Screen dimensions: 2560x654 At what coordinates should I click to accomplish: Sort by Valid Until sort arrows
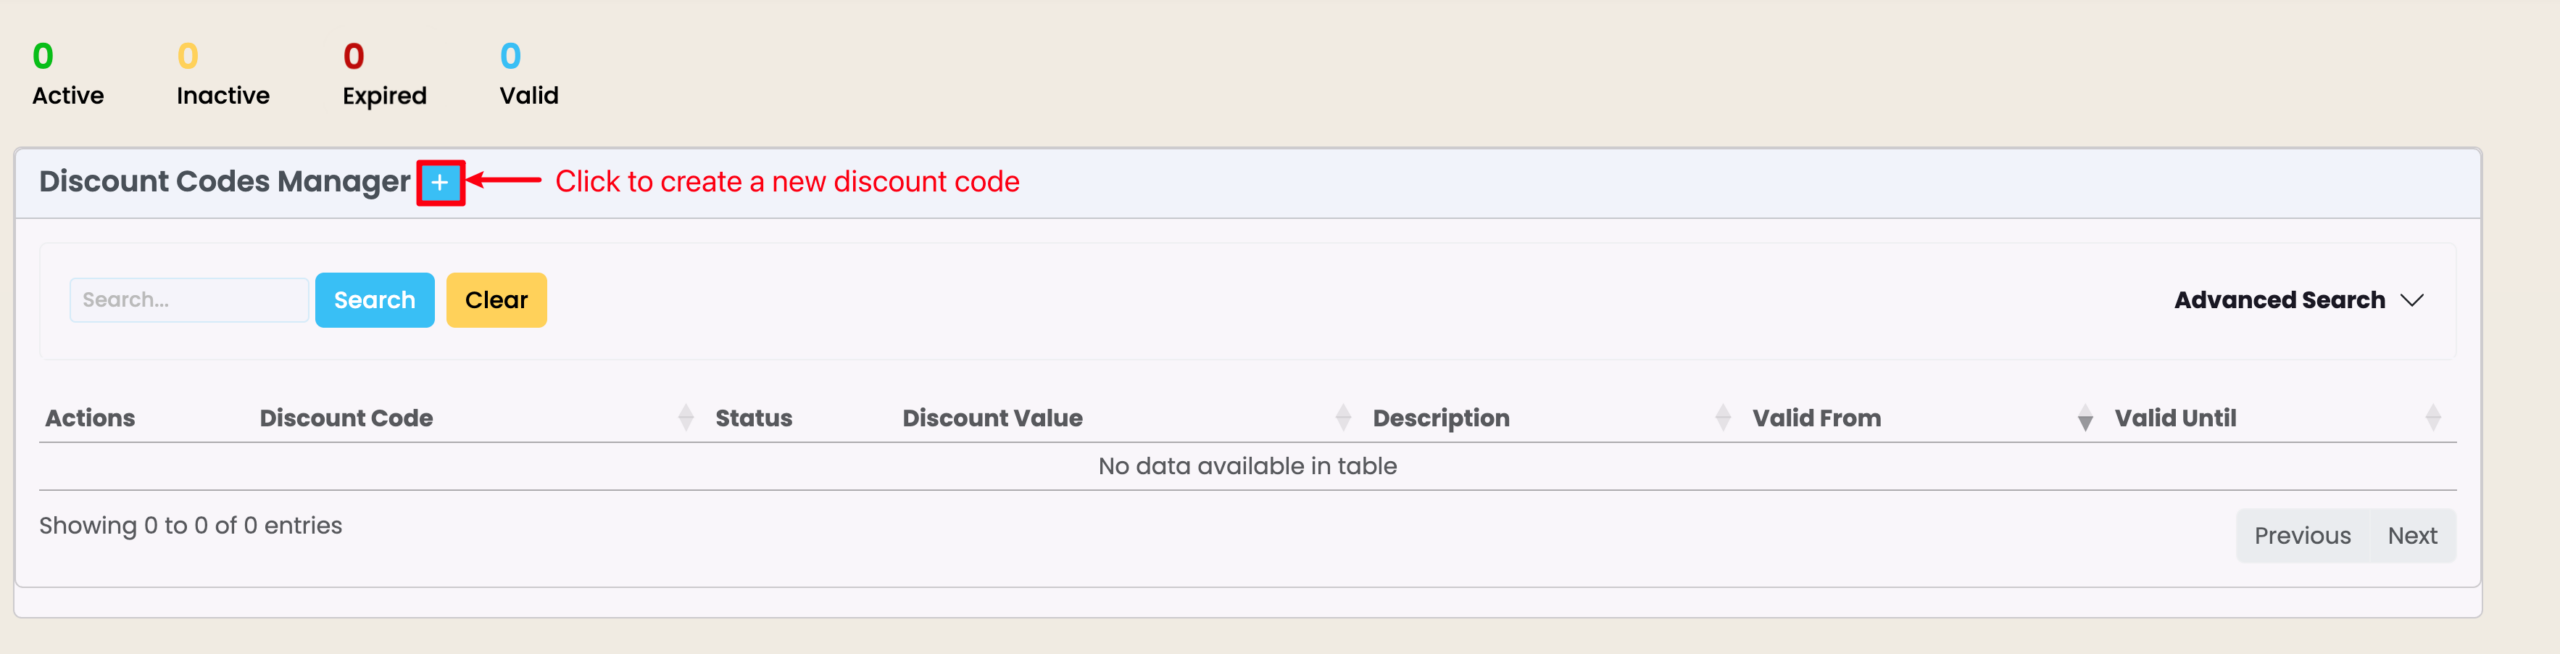2433,418
